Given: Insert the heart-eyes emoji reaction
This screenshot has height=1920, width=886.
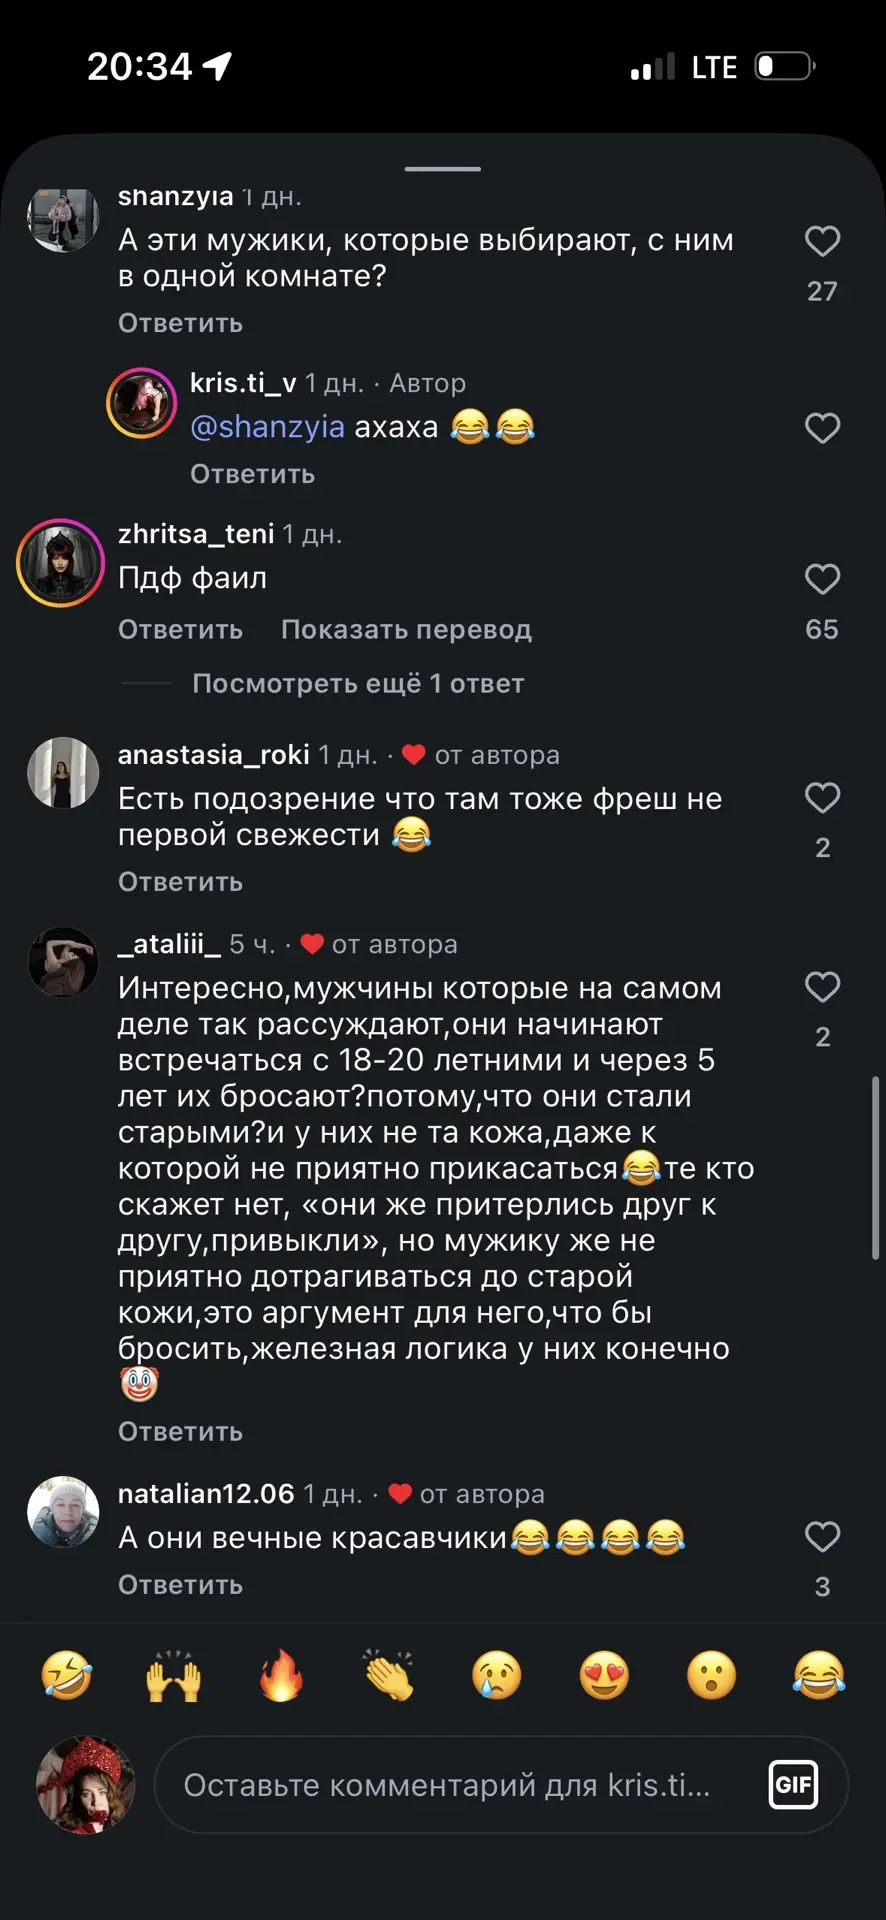Looking at the screenshot, I should pyautogui.click(x=604, y=1675).
